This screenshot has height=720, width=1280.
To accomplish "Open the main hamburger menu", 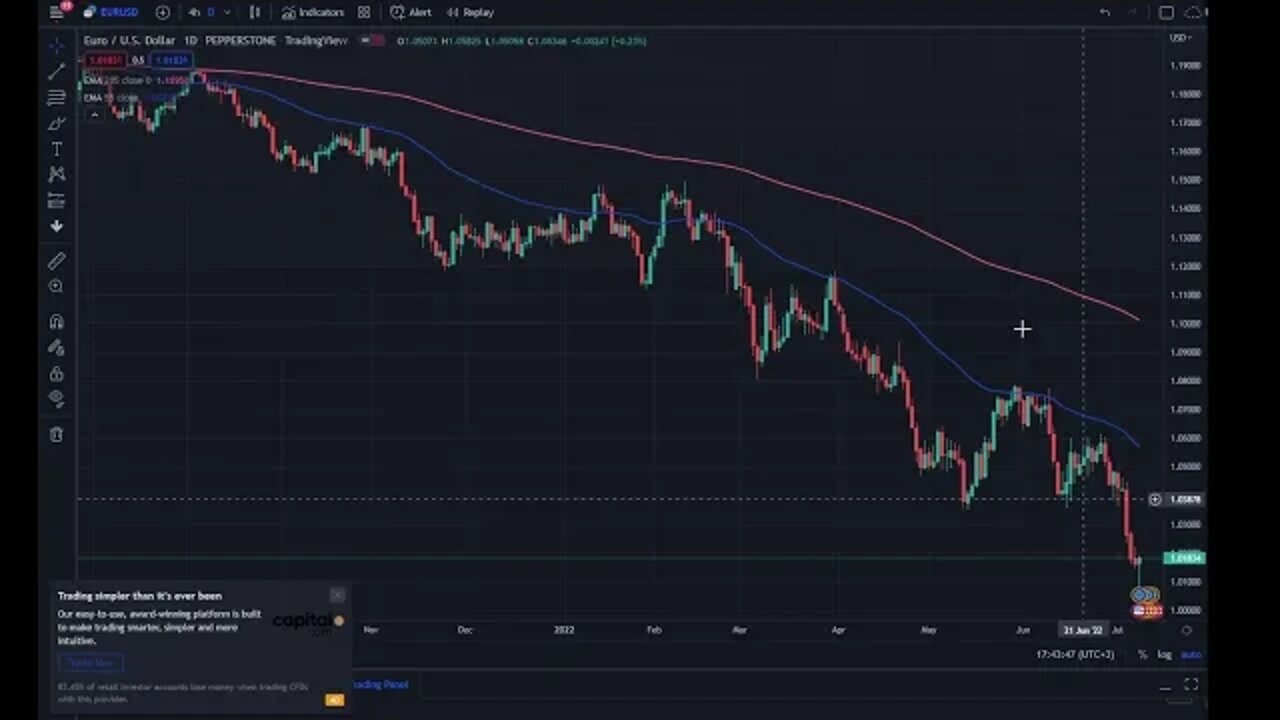I will point(57,12).
